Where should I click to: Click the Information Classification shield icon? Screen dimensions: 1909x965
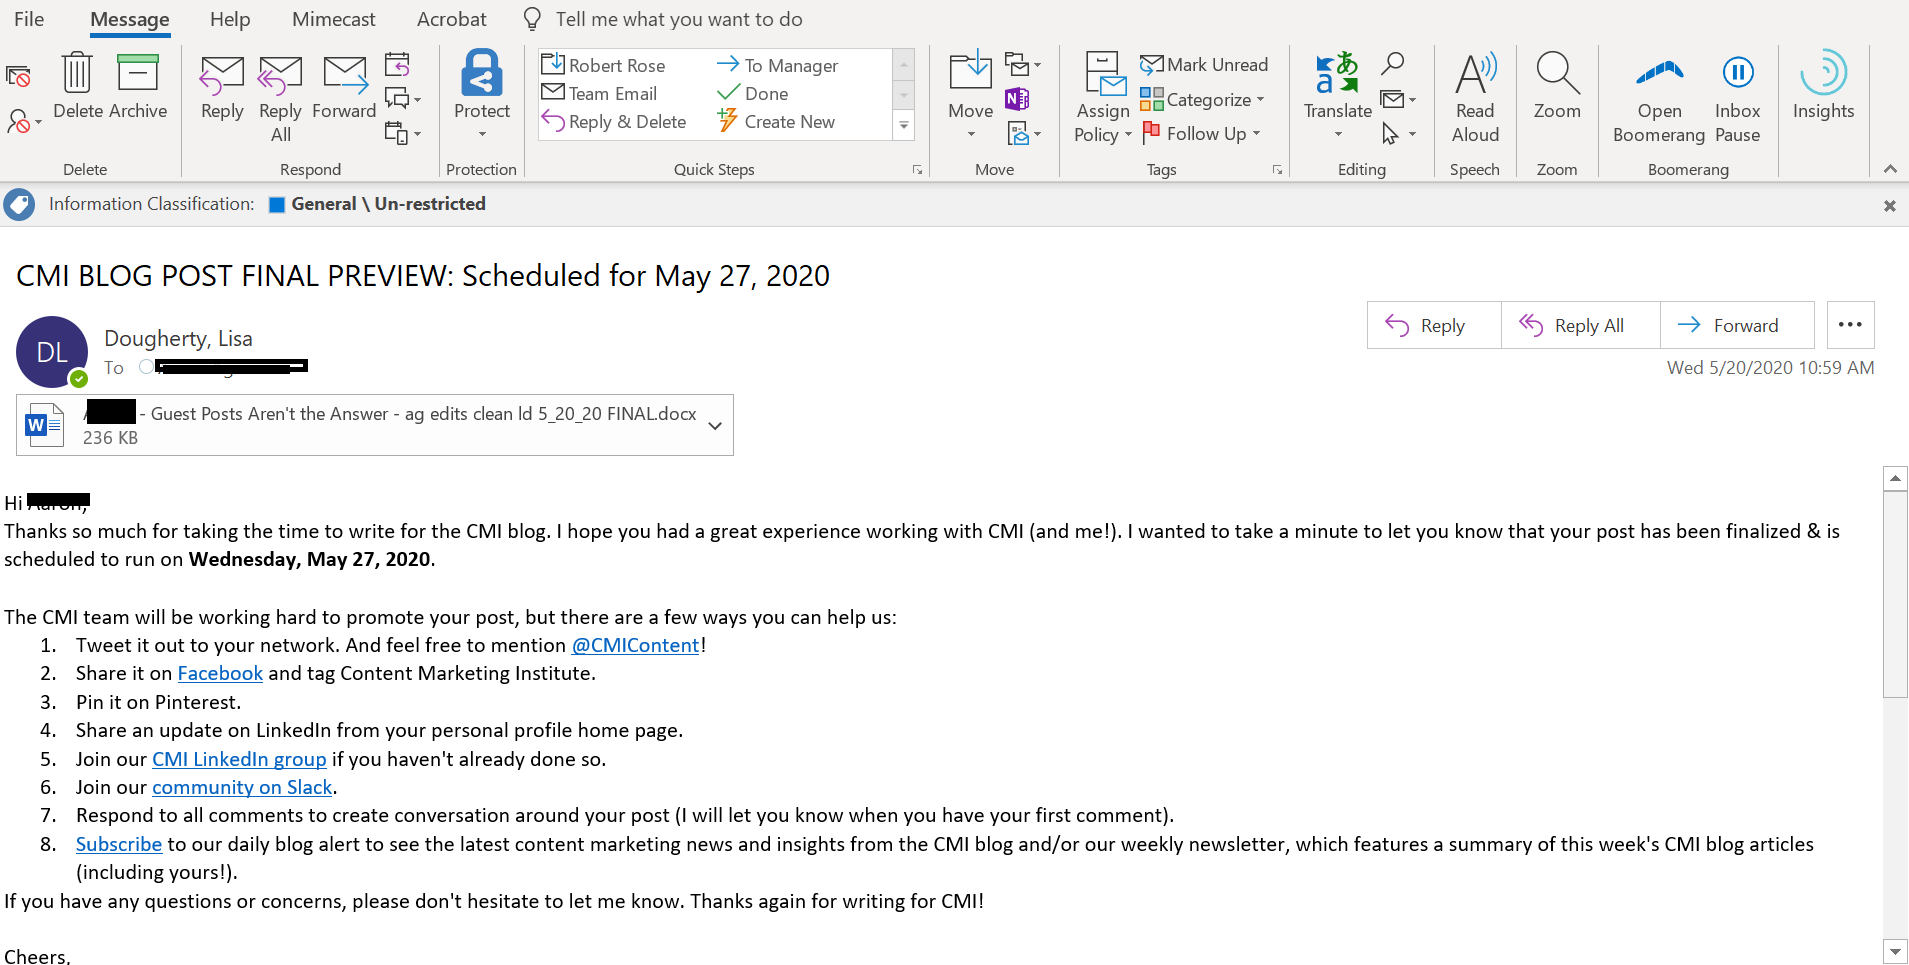[x=19, y=204]
